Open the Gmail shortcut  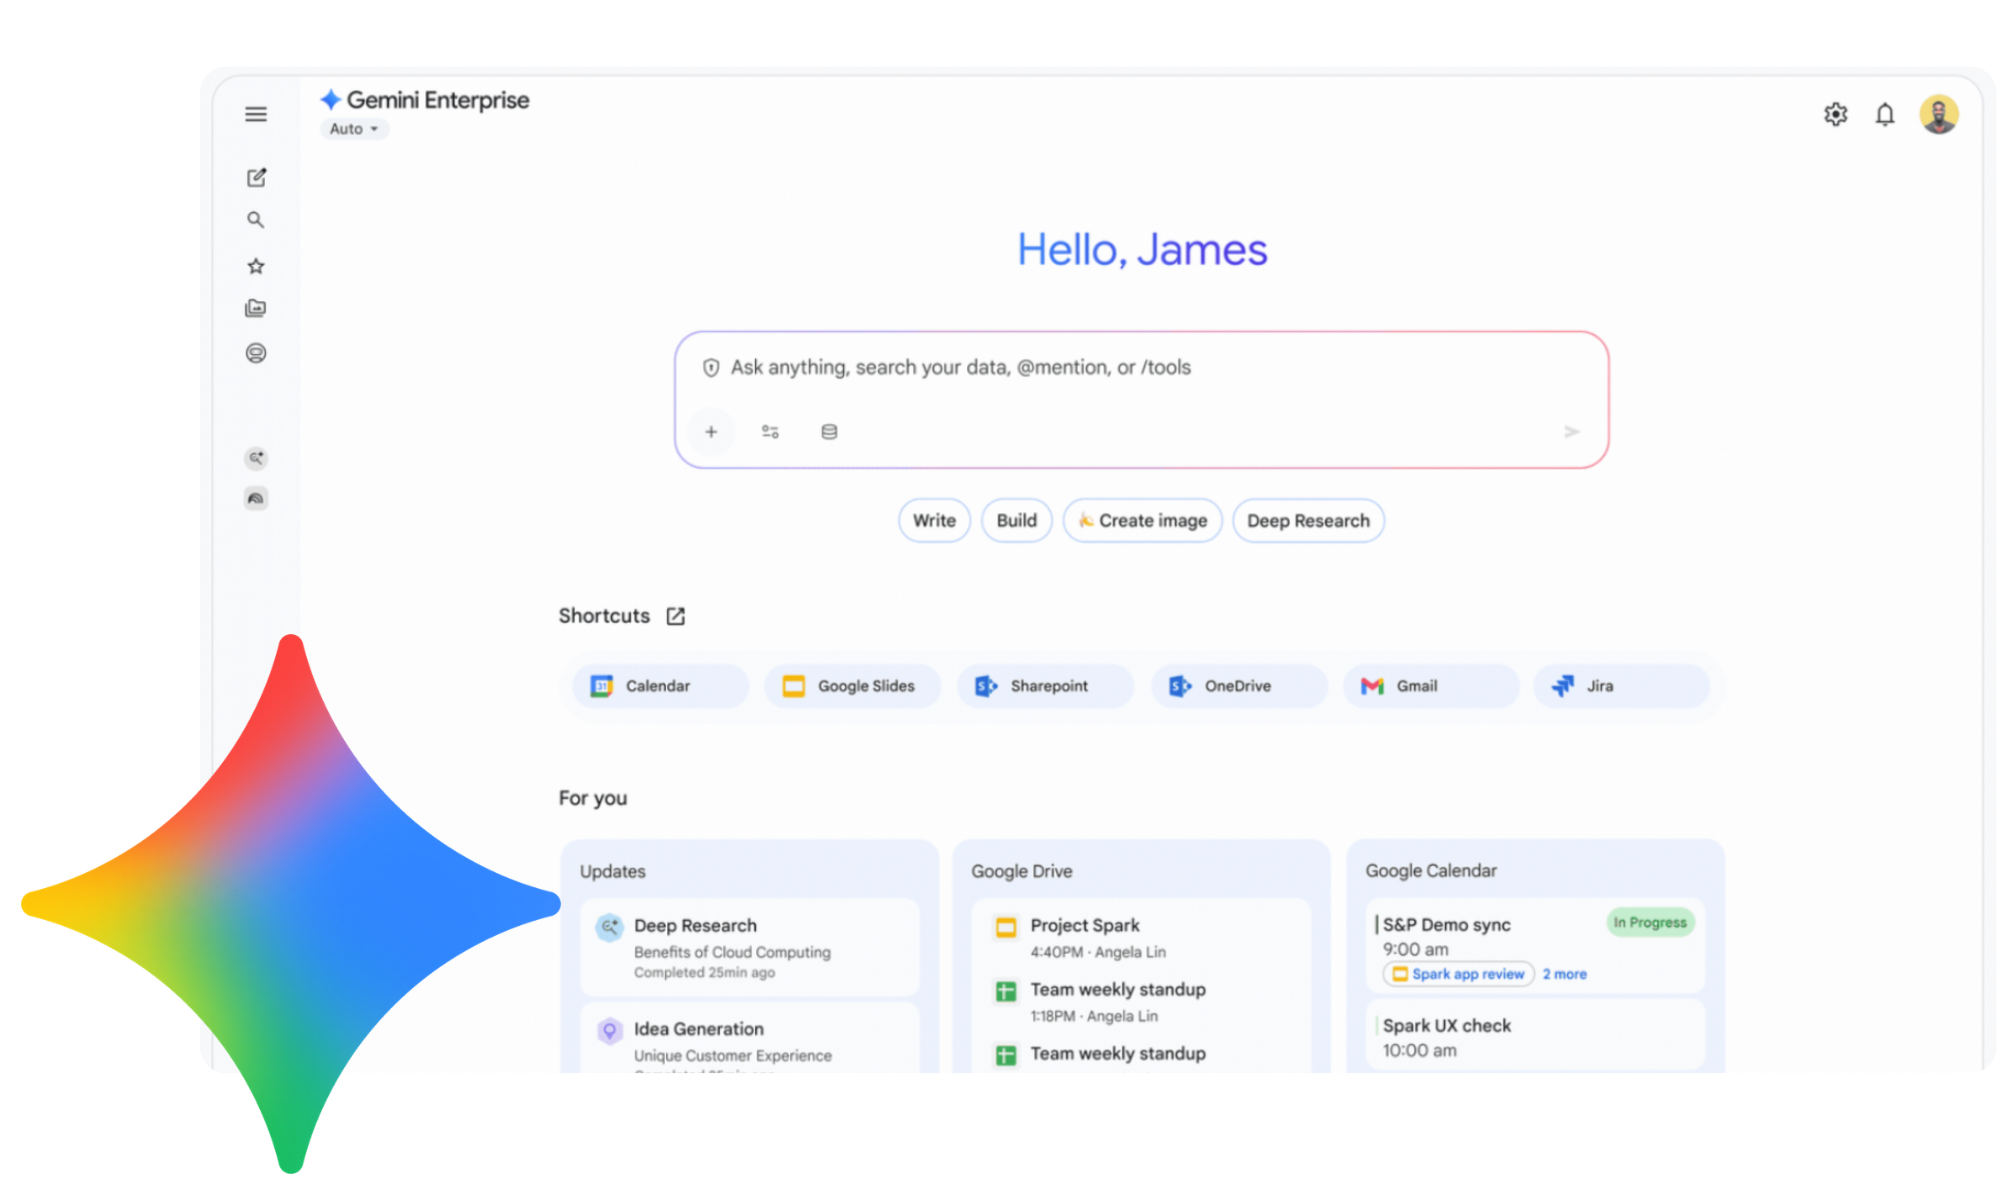[x=1431, y=686]
